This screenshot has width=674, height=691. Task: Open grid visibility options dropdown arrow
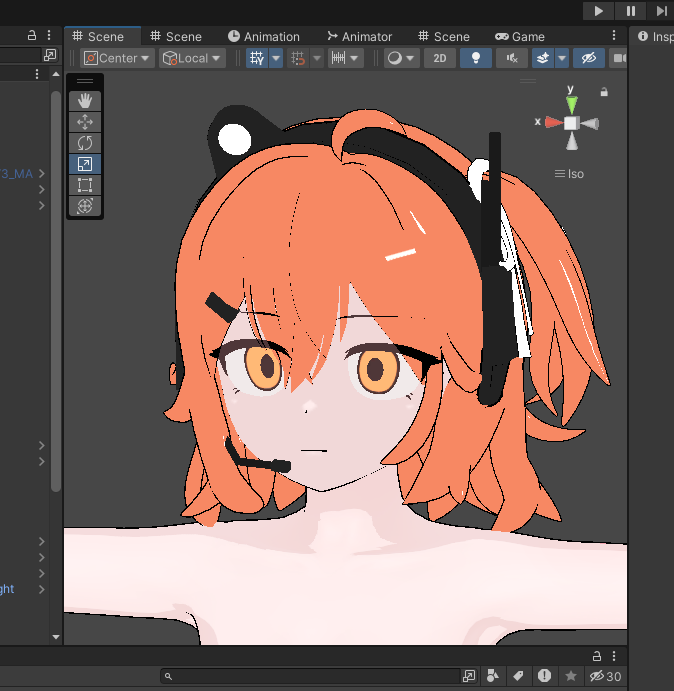point(276,58)
